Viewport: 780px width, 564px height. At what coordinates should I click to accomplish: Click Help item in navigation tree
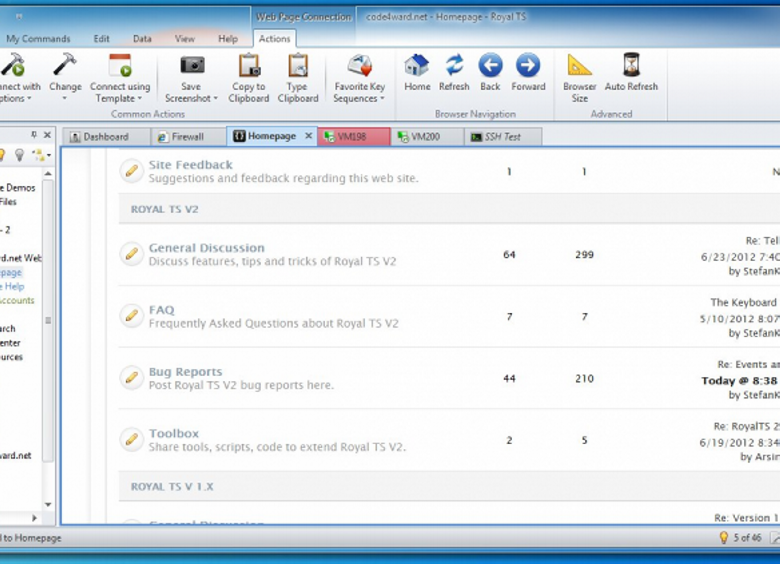(x=12, y=286)
